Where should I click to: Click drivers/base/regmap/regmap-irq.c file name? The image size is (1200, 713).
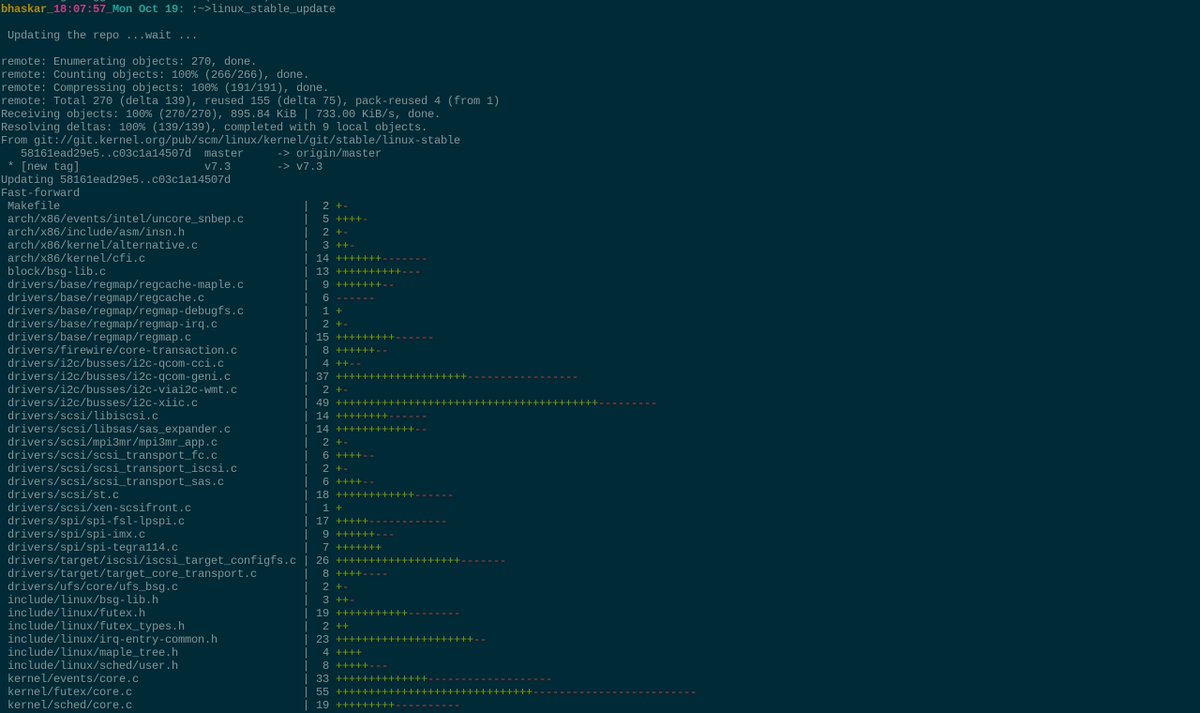[x=112, y=324]
